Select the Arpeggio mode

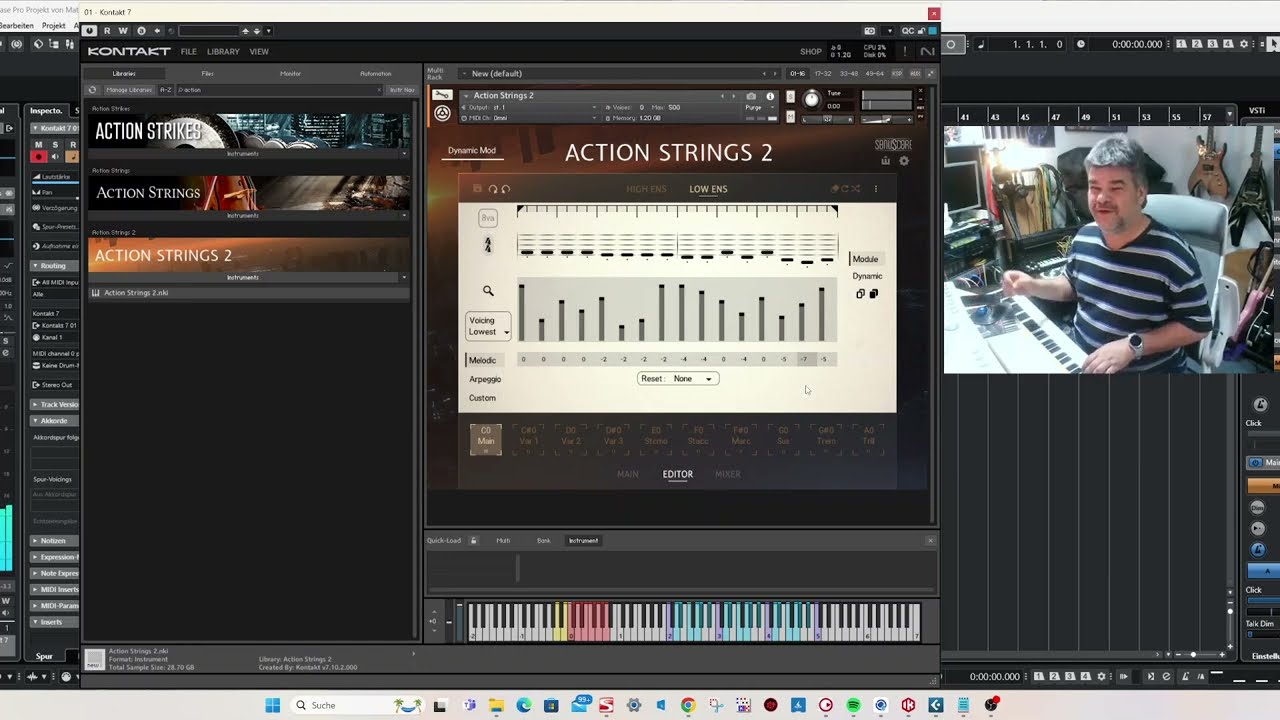[485, 379]
